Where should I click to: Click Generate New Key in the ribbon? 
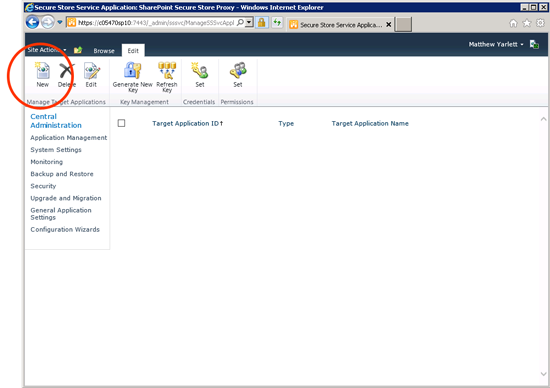(x=132, y=77)
